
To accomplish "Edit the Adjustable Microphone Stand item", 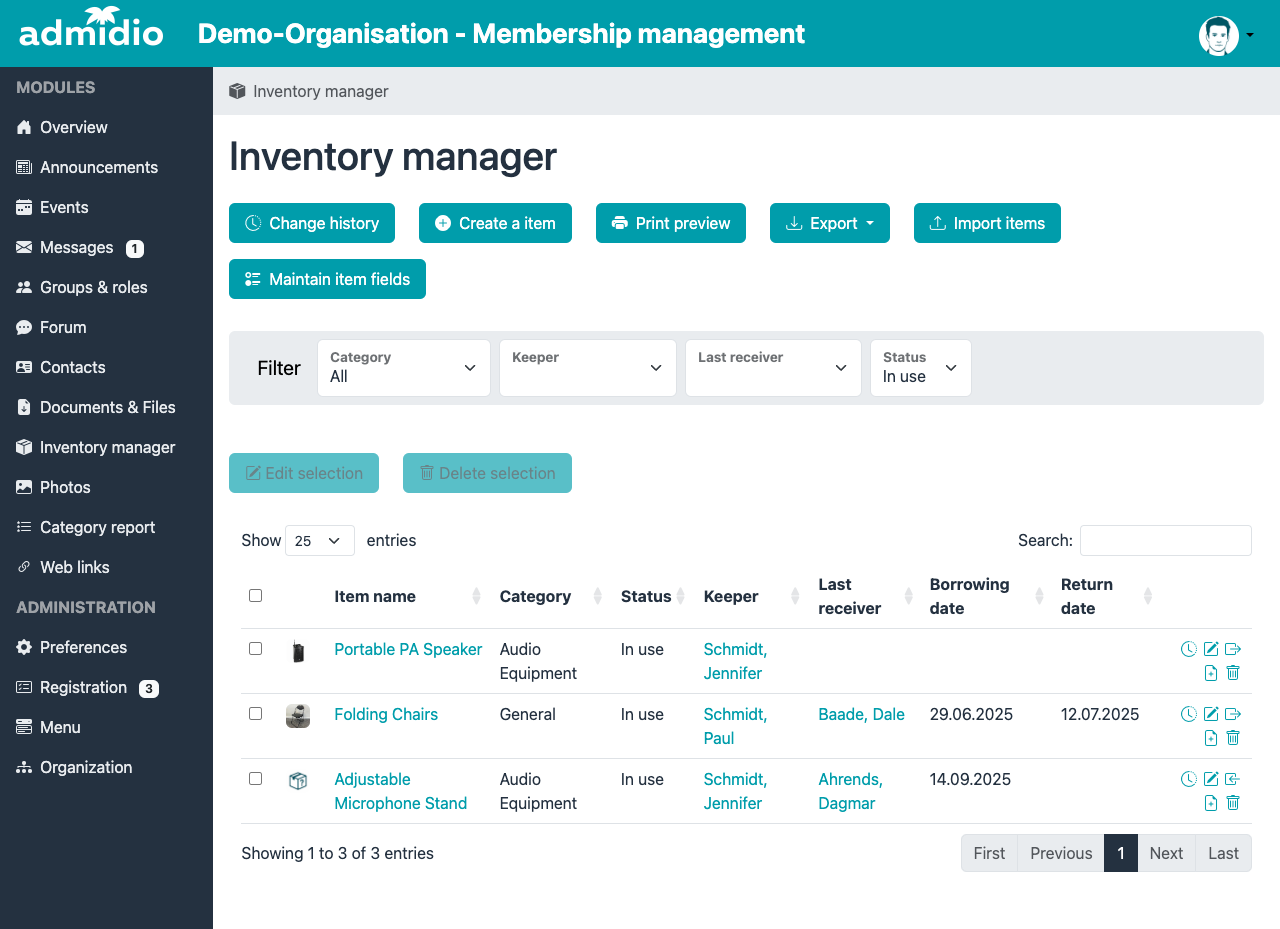I will click(1211, 779).
